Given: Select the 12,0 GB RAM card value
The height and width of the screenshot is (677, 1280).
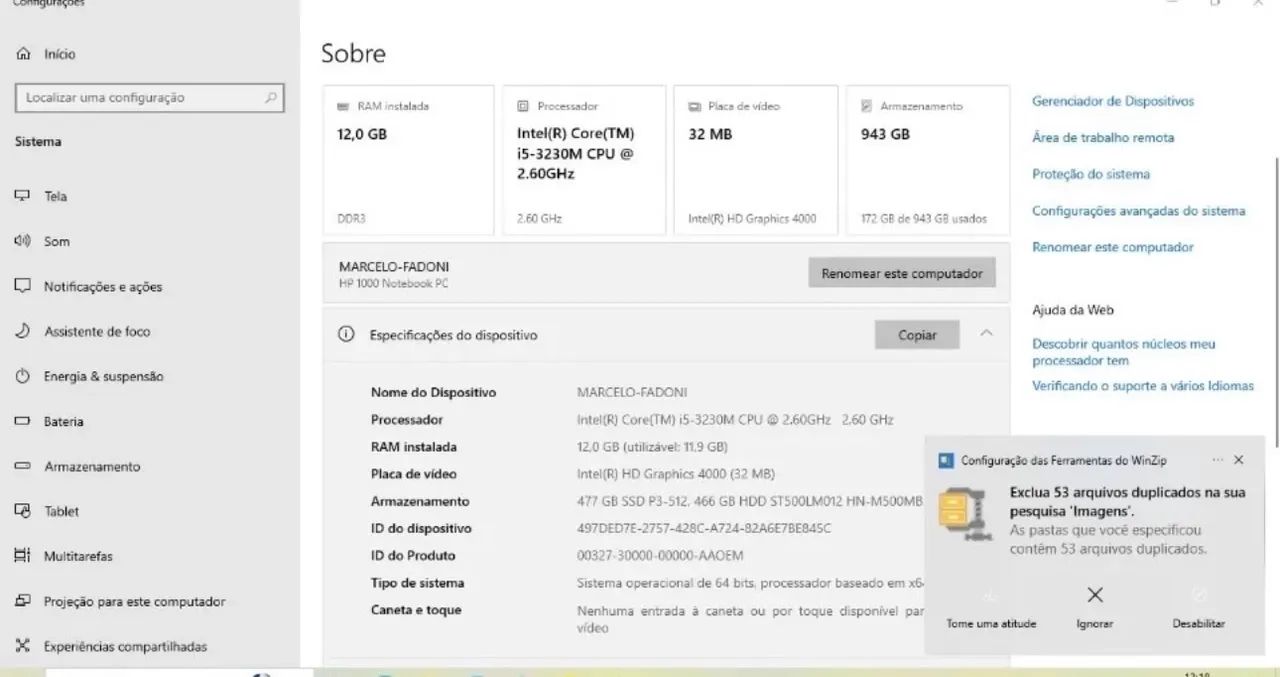Looking at the screenshot, I should [362, 134].
